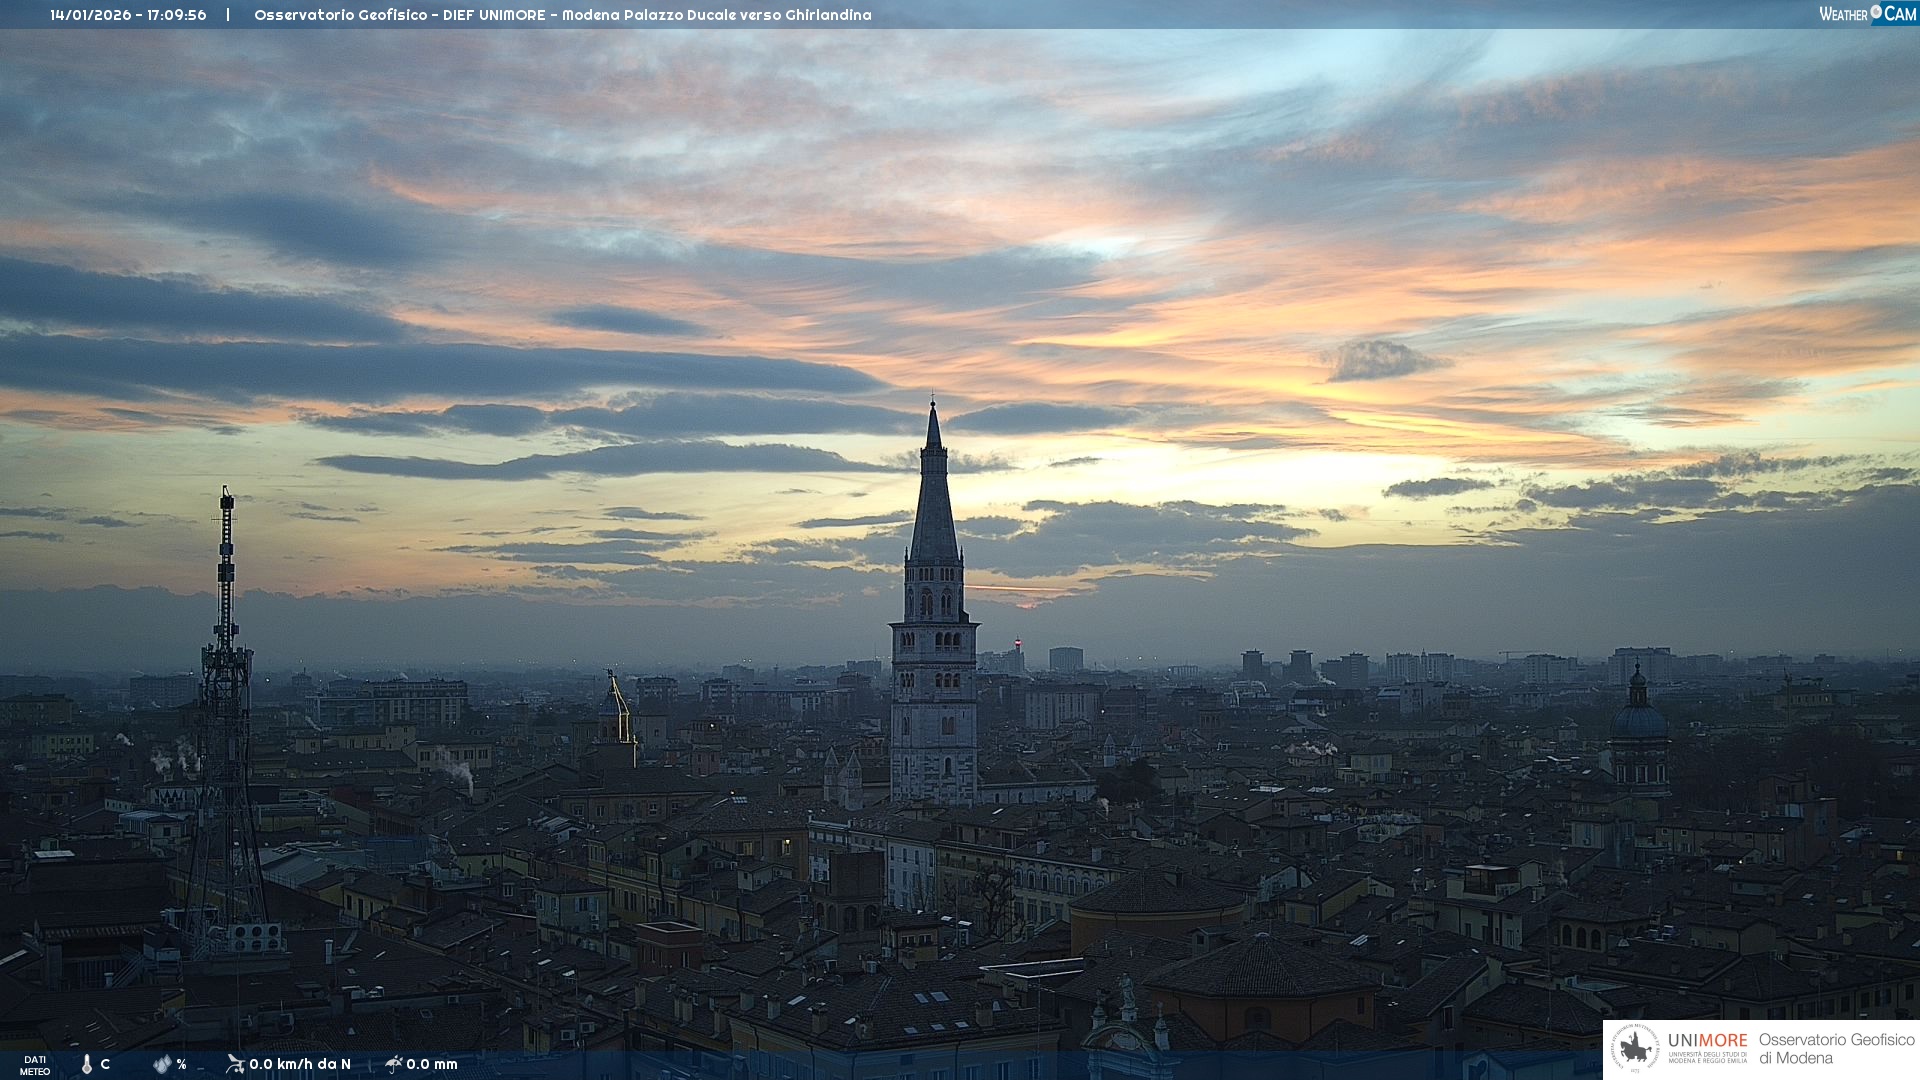Screen dimensions: 1920x1080
Task: Click the % humidity unit label
Action: tap(181, 1064)
